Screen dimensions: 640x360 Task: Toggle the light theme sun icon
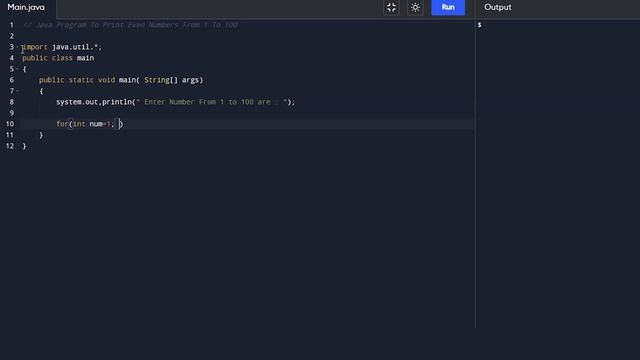[x=415, y=7]
